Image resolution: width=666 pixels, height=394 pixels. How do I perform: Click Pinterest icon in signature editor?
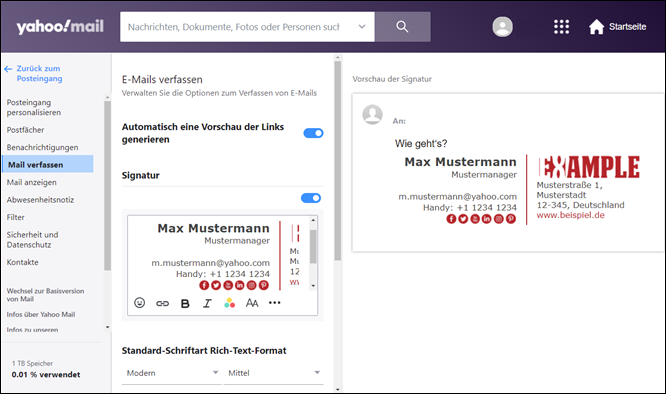264,285
